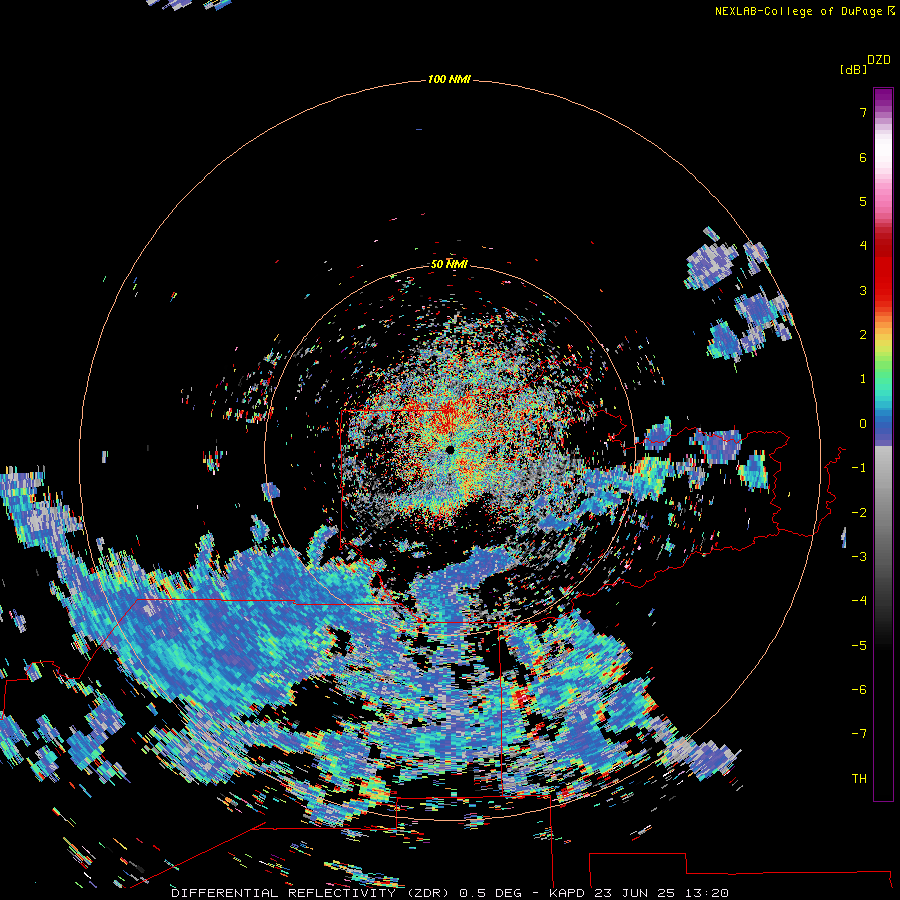Click the 1 value on the color scale
The image size is (900, 900).
click(x=863, y=379)
